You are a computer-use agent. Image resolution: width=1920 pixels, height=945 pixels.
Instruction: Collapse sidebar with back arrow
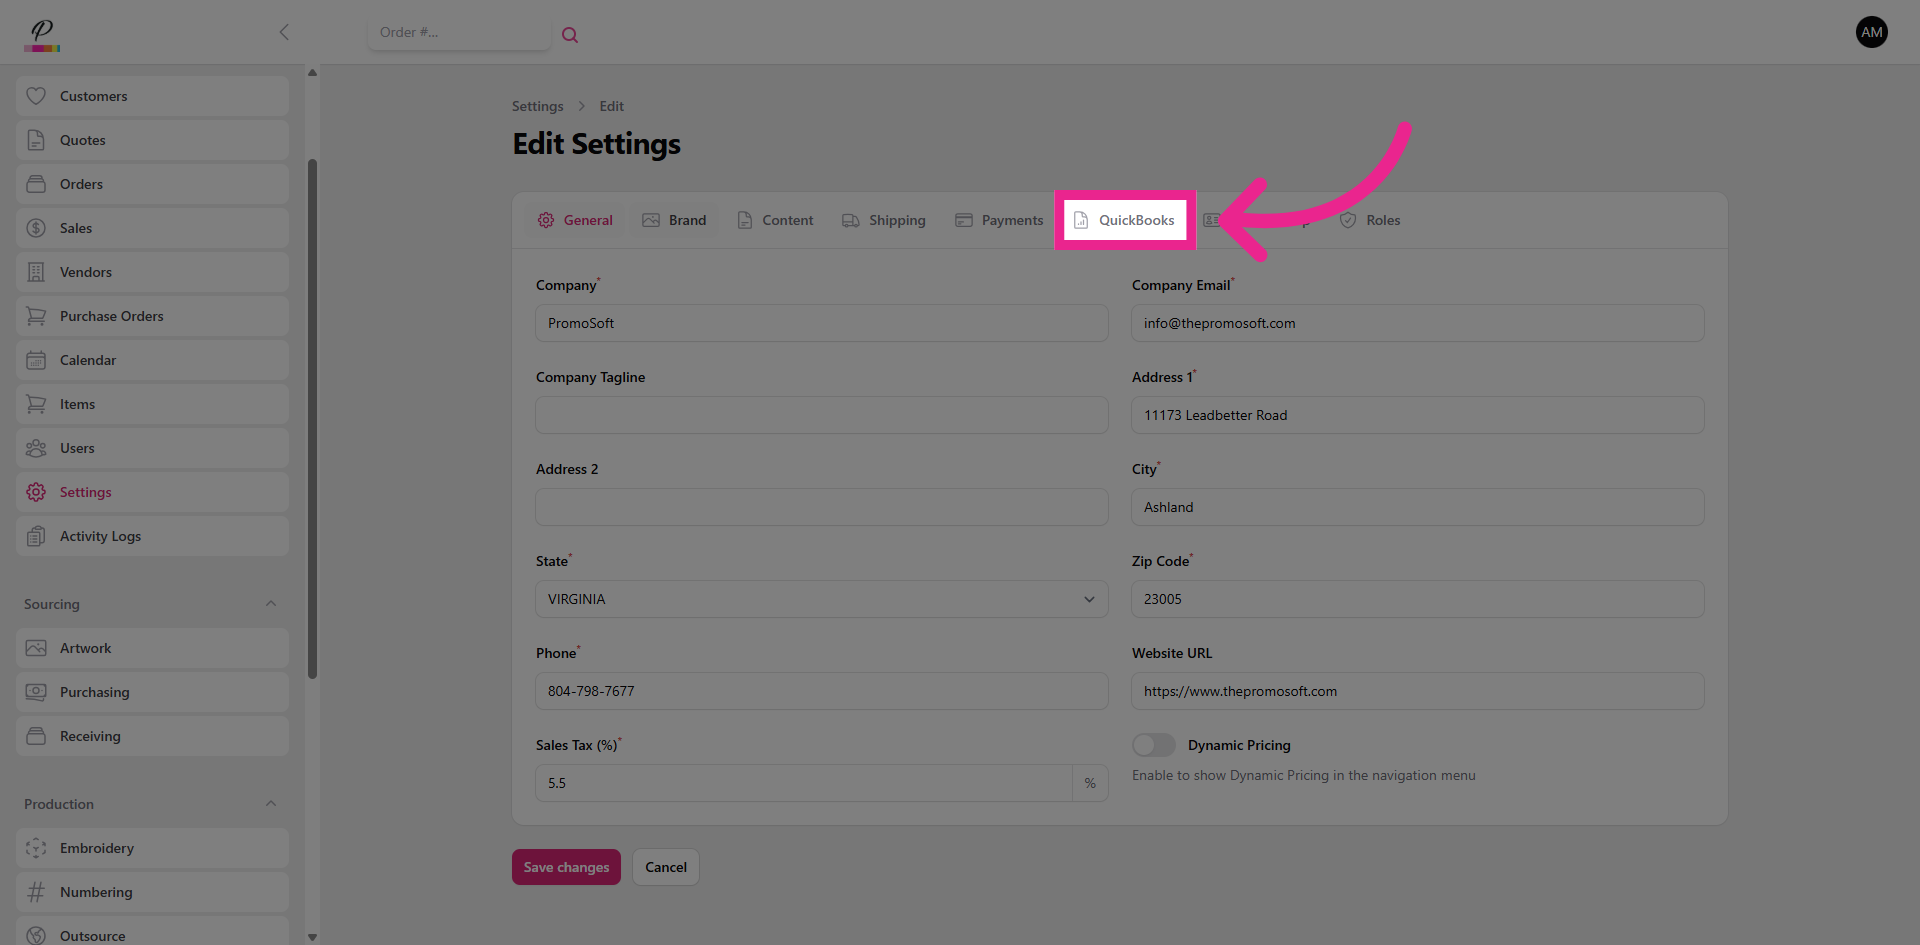pos(284,32)
